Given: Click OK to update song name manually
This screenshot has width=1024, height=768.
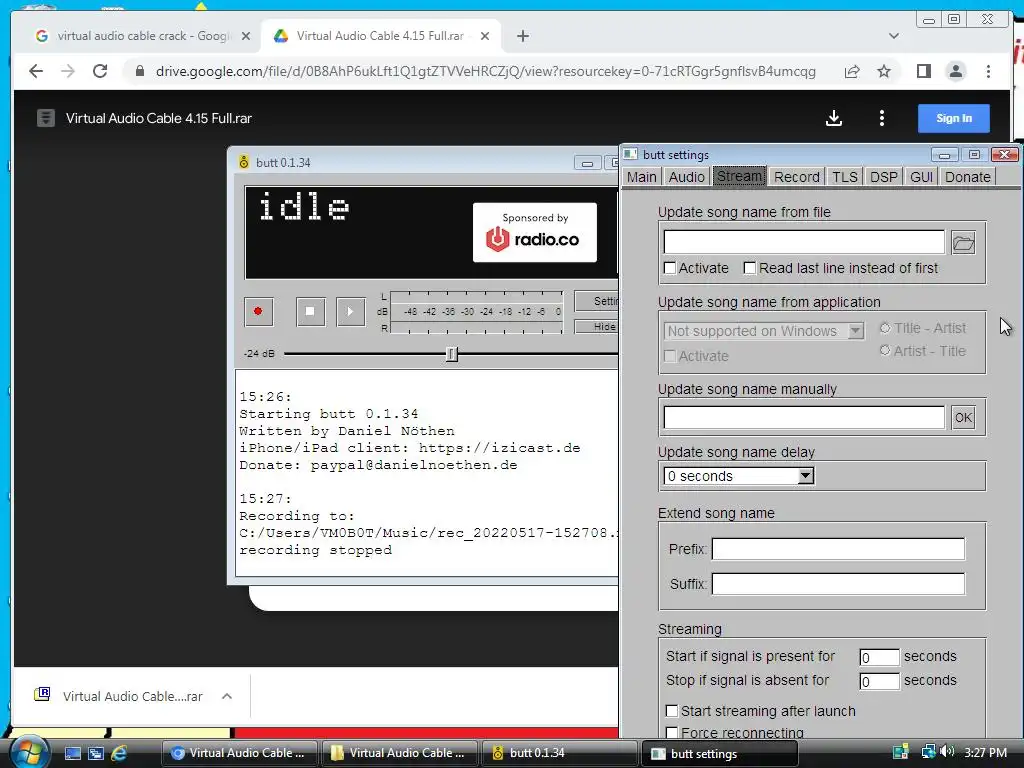Looking at the screenshot, I should point(963,418).
